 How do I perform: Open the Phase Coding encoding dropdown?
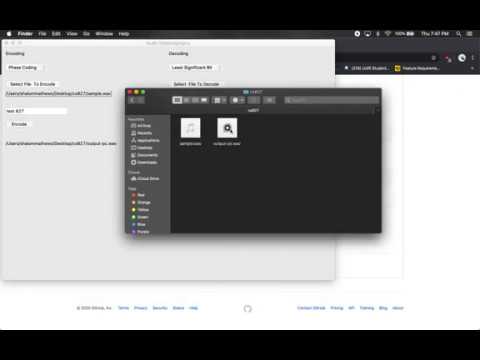click(26, 68)
